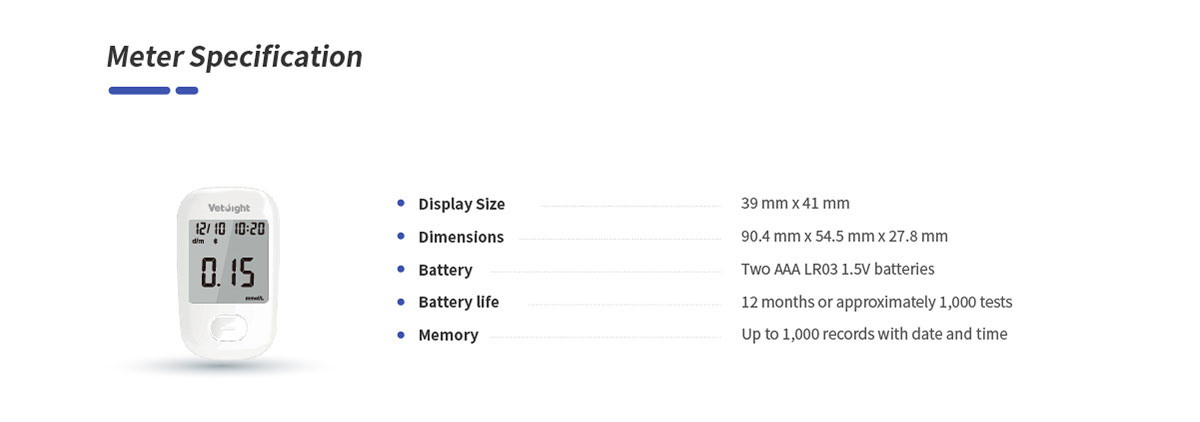The height and width of the screenshot is (422, 1200).
Task: Click the bullet beside Battery life
Action: click(x=401, y=301)
